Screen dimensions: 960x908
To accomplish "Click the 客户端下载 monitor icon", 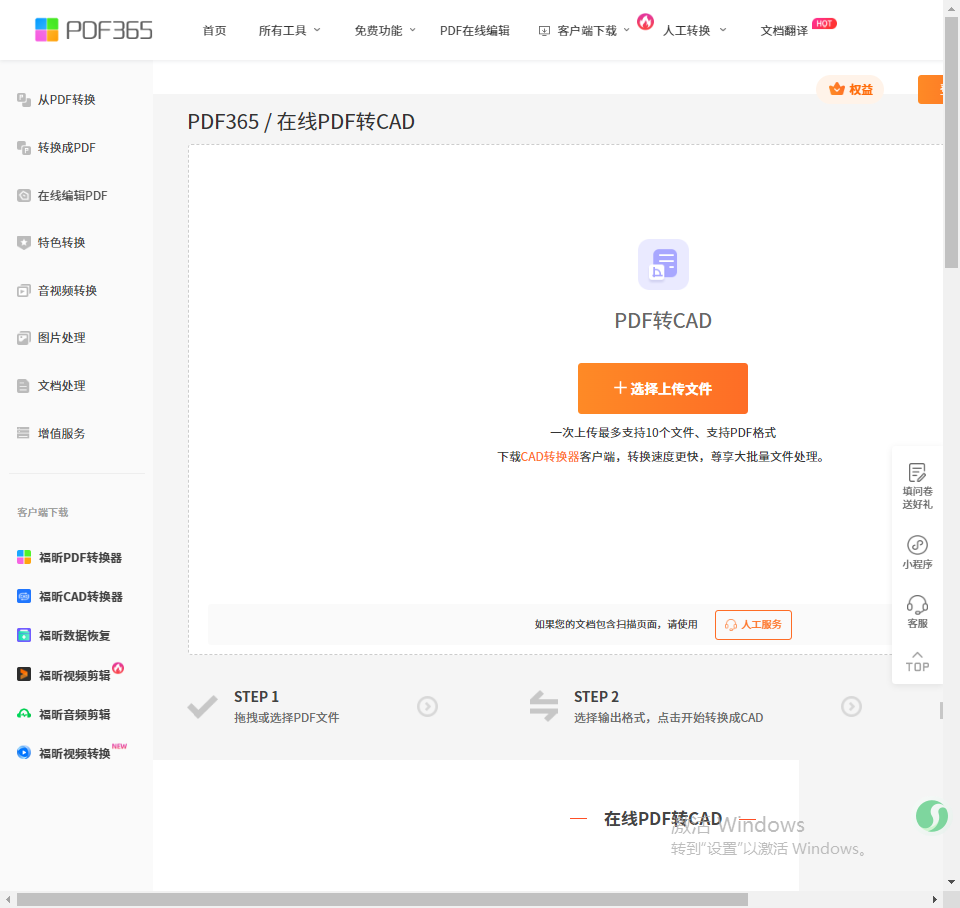I will click(544, 31).
